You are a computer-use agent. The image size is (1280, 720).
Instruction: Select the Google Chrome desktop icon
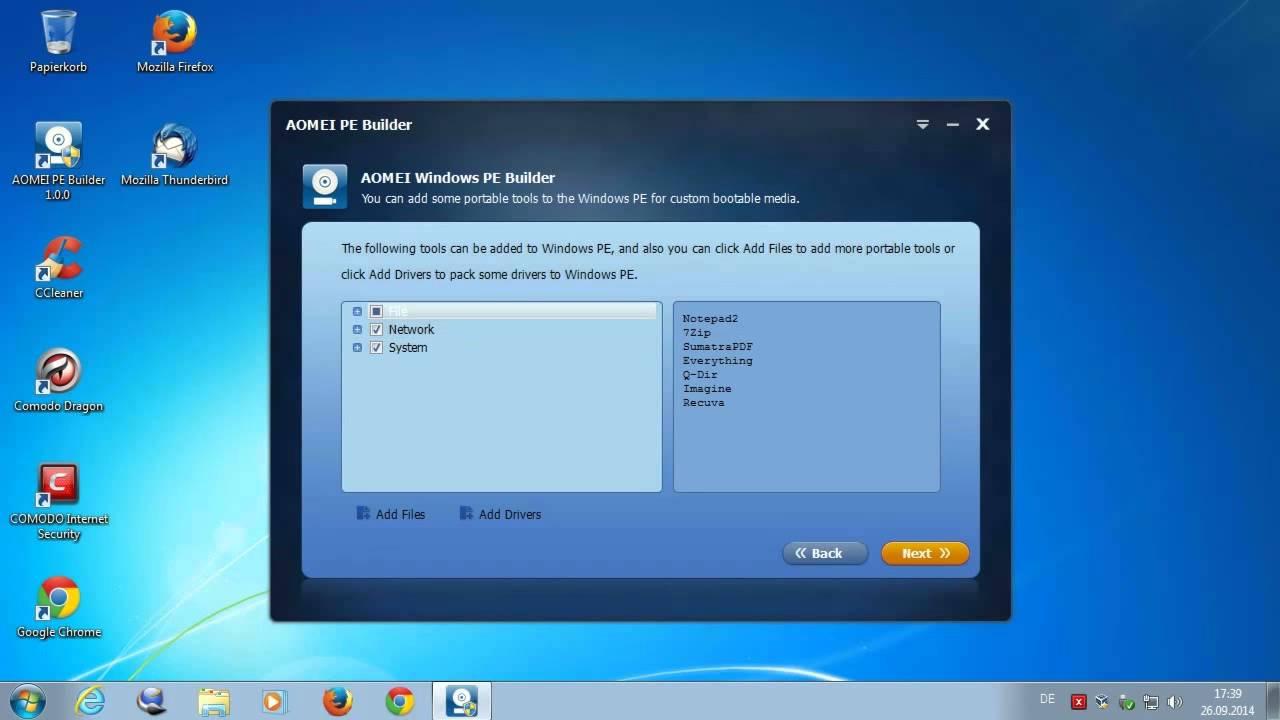coord(58,607)
